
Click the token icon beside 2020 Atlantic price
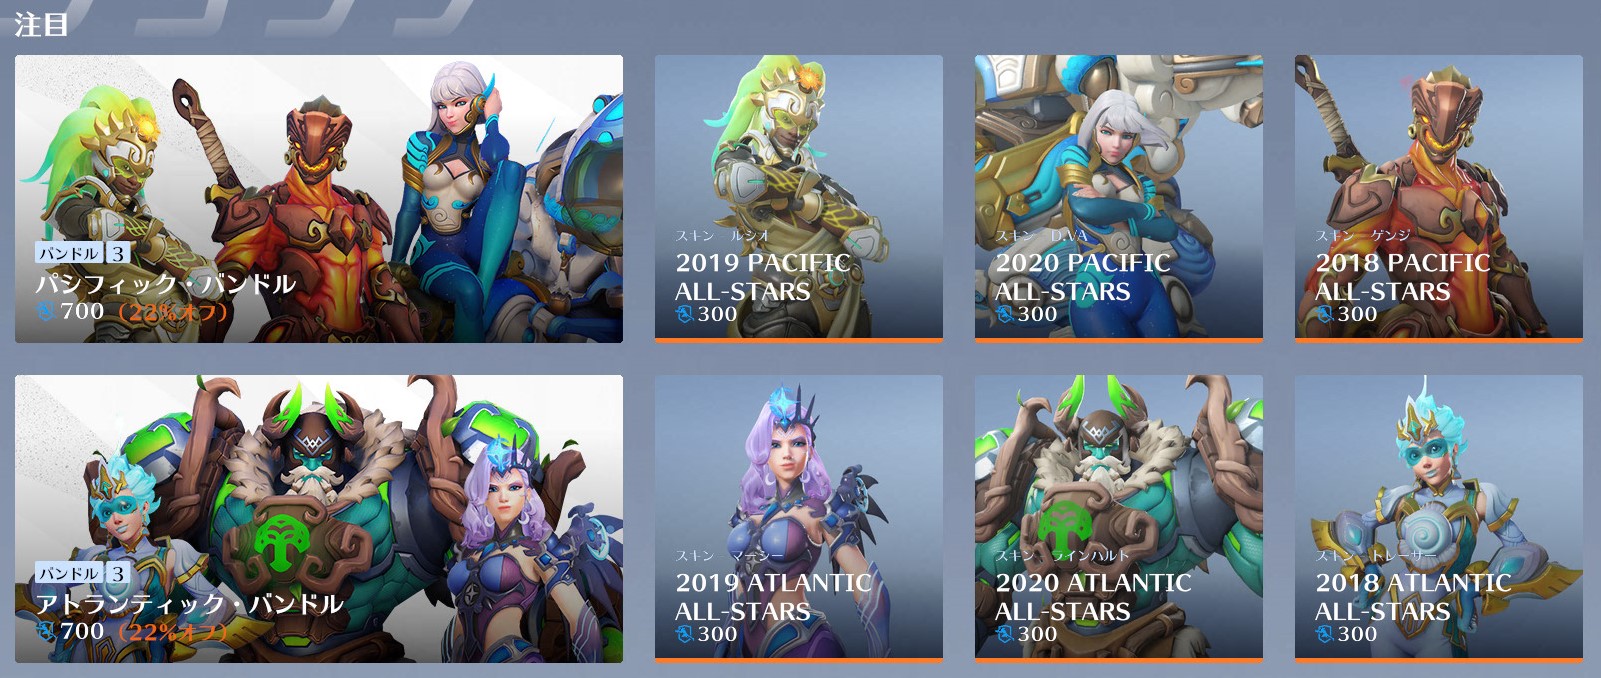pyautogui.click(x=1005, y=635)
